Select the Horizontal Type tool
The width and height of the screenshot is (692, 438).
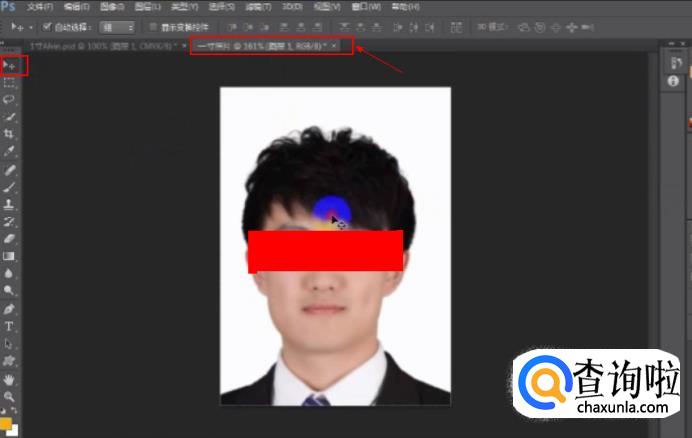tap(10, 326)
